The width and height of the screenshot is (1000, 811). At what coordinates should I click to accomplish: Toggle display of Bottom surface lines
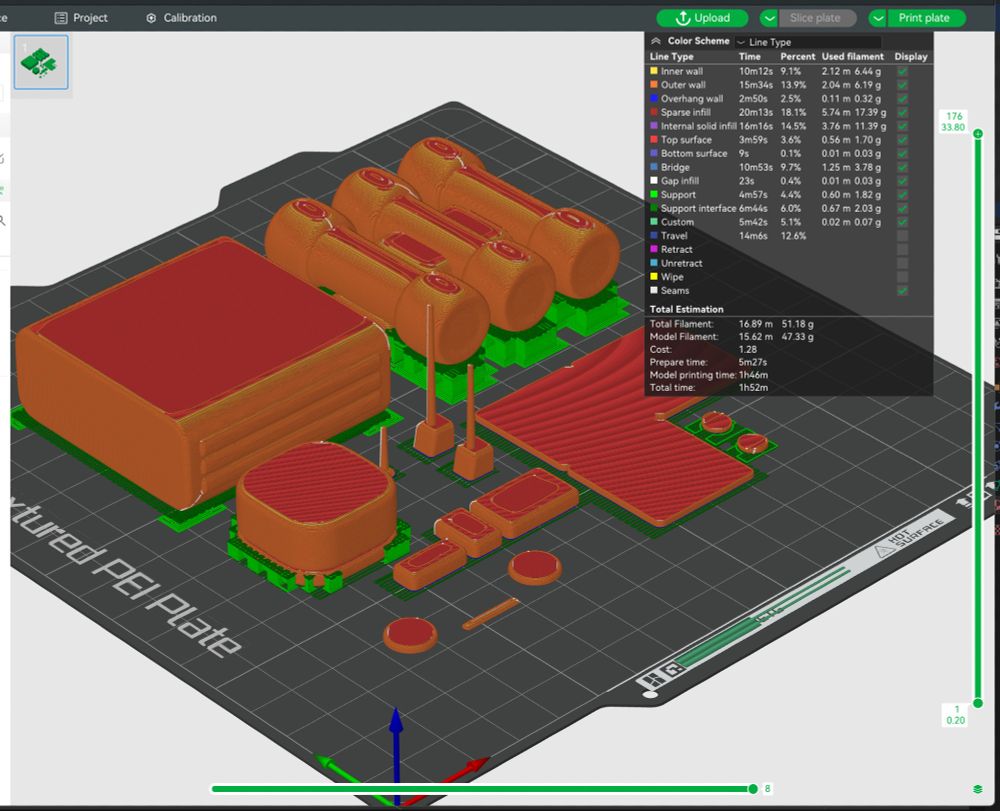902,154
